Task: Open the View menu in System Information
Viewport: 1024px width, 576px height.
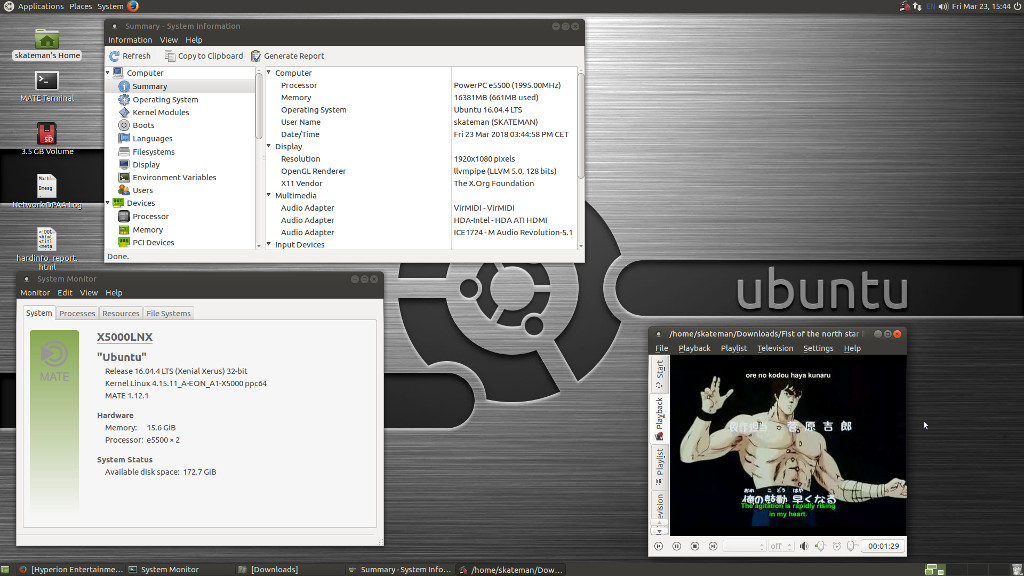Action: point(168,40)
